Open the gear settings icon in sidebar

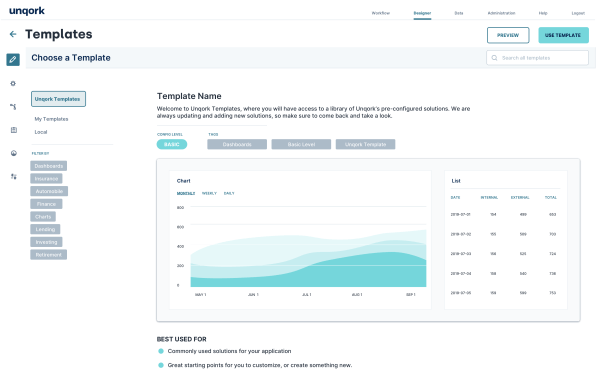(x=13, y=83)
